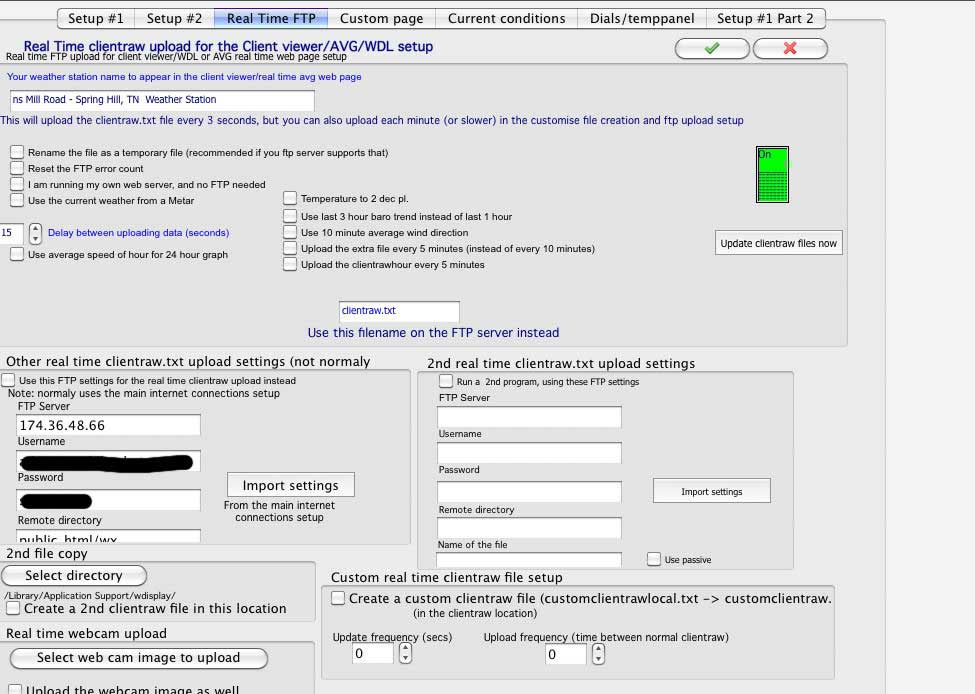Image resolution: width=975 pixels, height=694 pixels.
Task: Click 'Use this filename on the FTP server instead'
Action: (433, 333)
